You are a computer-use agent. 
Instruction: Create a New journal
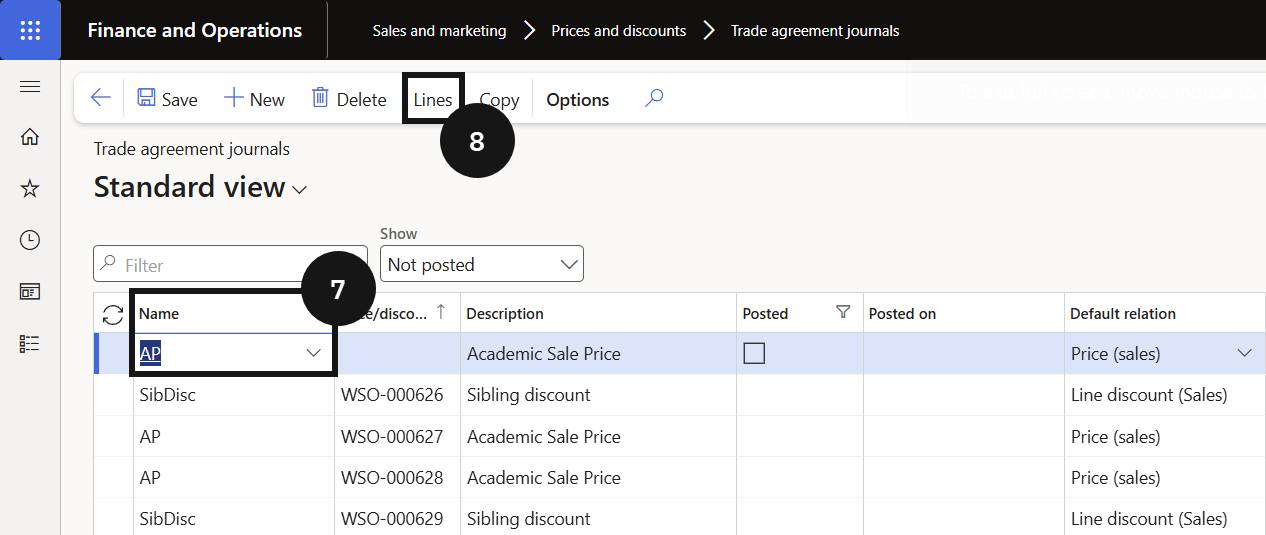254,99
